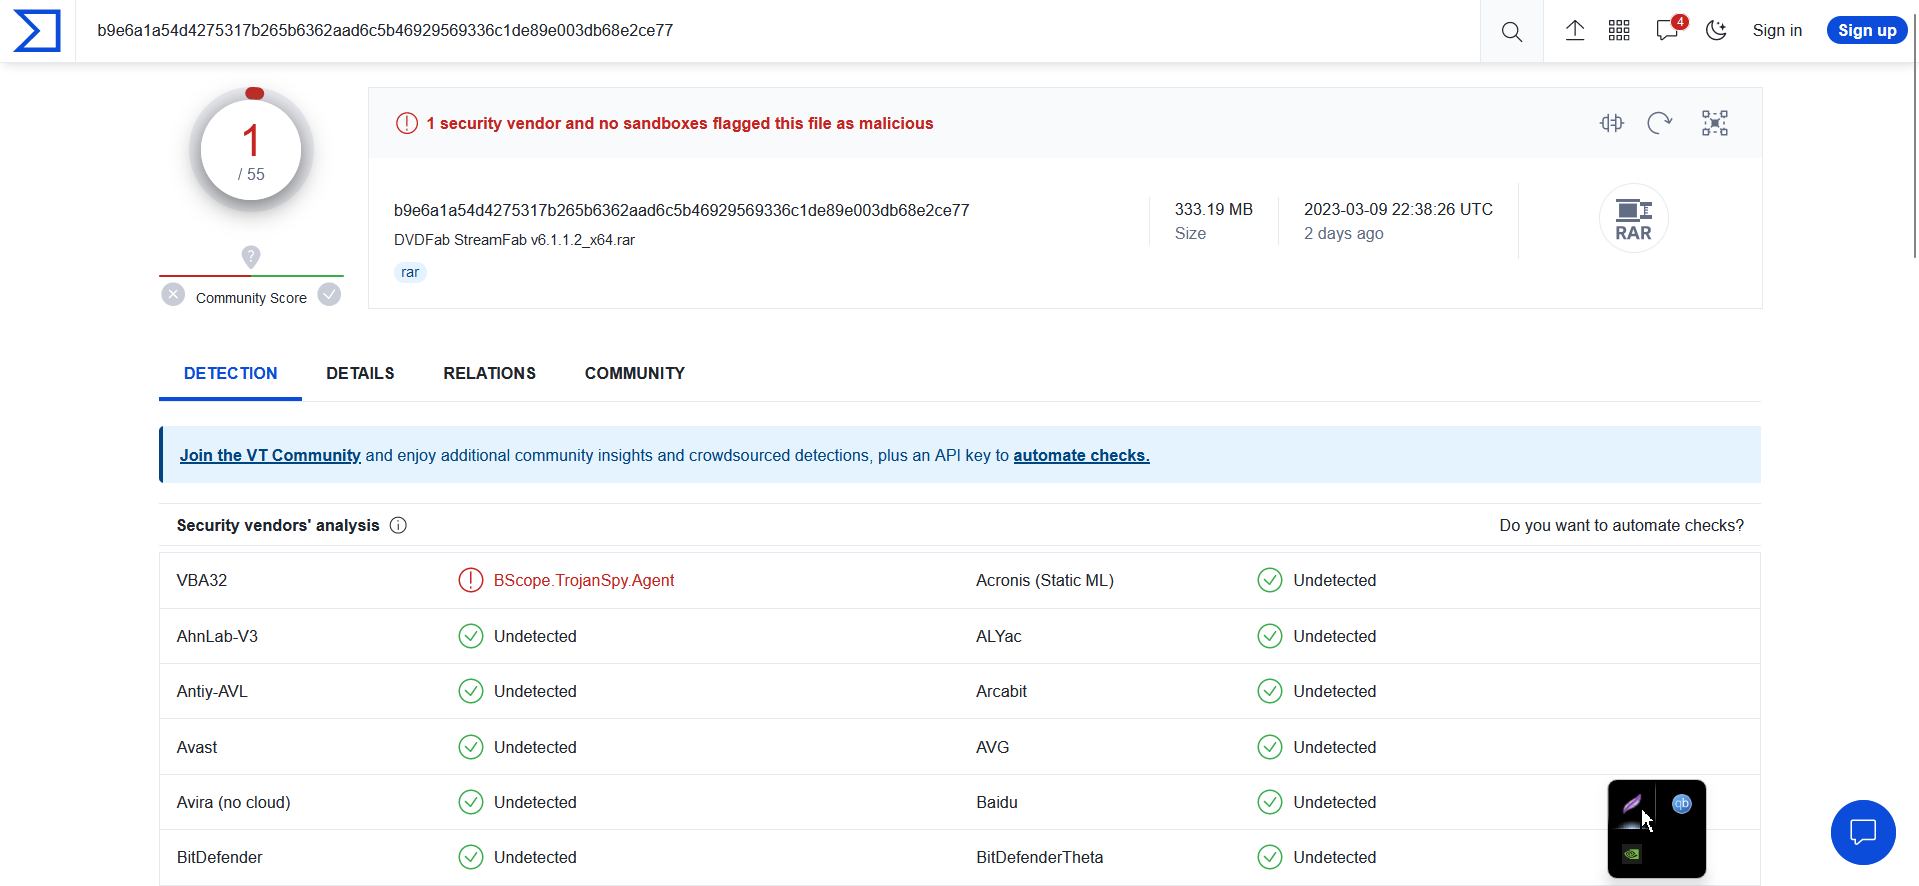The width and height of the screenshot is (1919, 886).
Task: Click the search magnifier icon
Action: (1511, 31)
